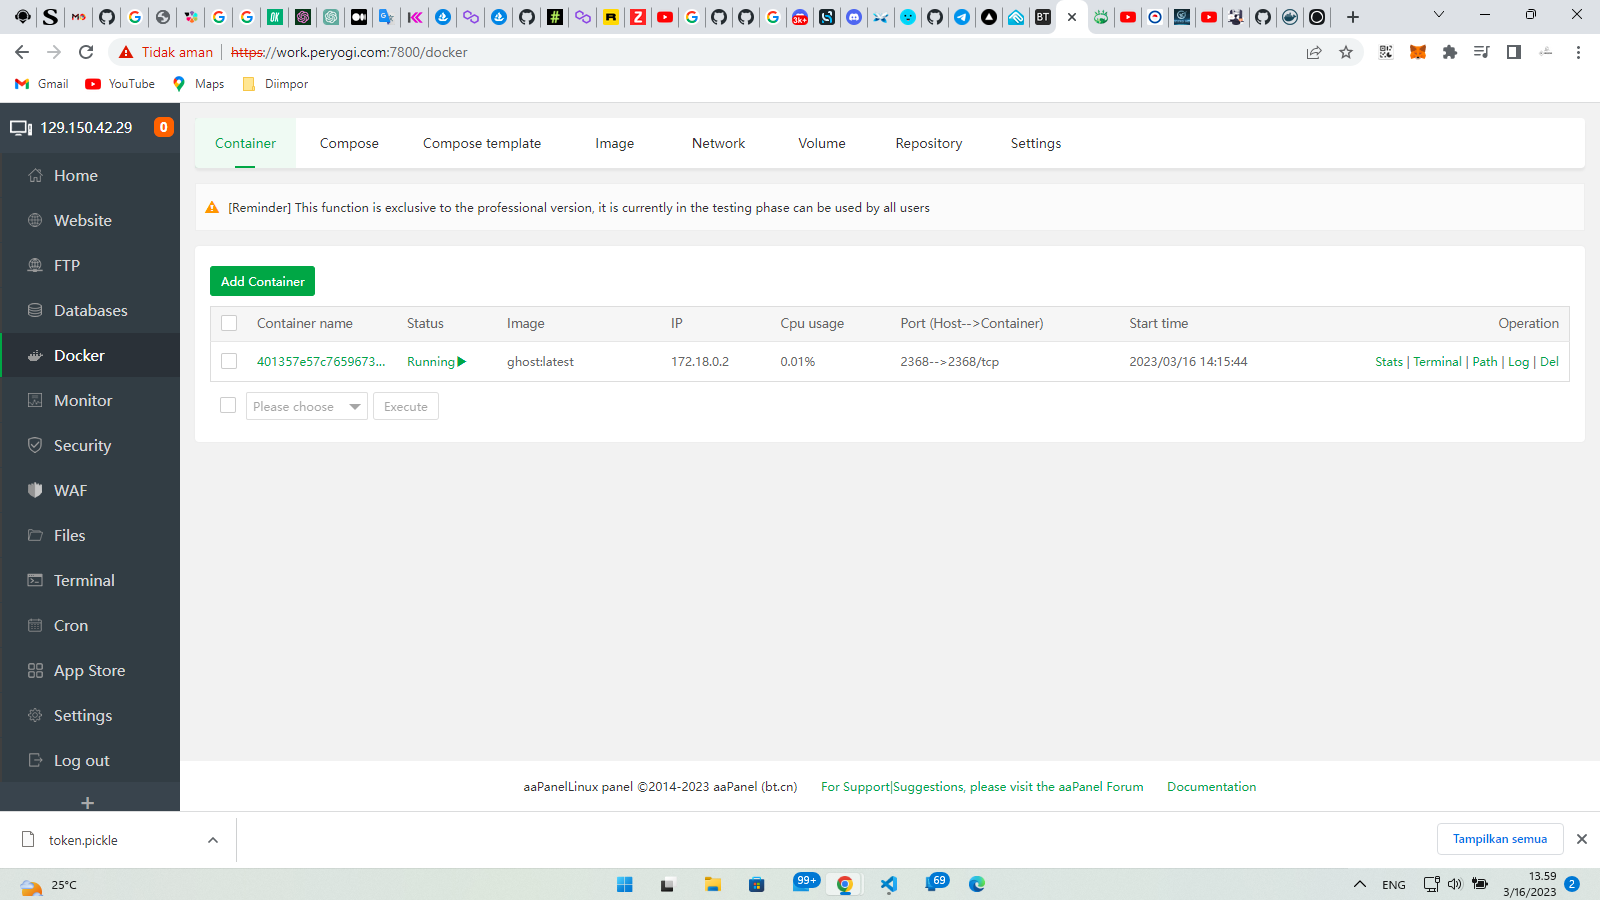Select all containers with the header checkbox
This screenshot has width=1600, height=900.
tap(229, 323)
